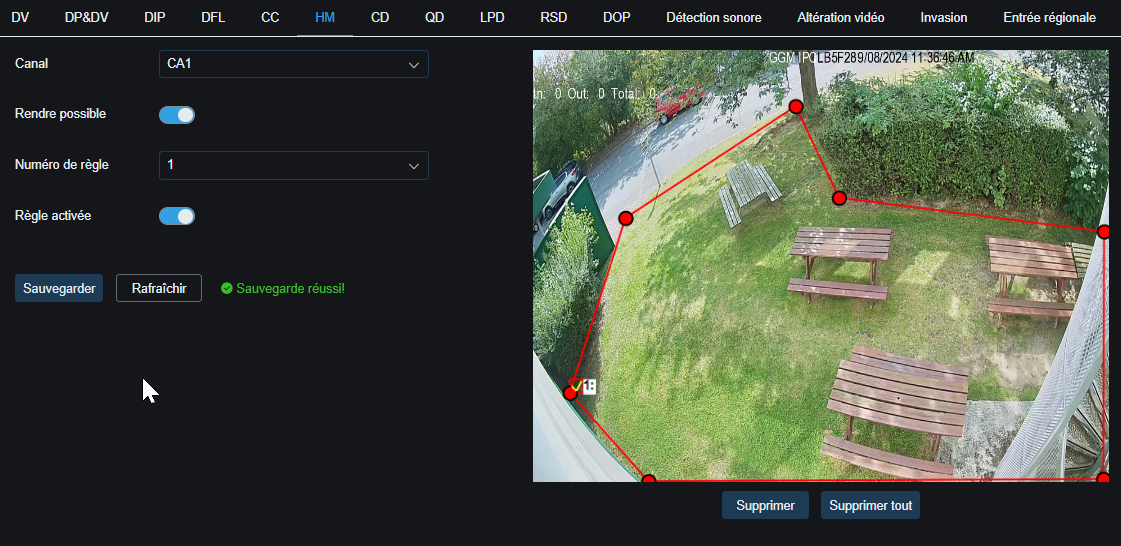Click the Supprimer tout button
The image size is (1121, 546).
click(871, 505)
